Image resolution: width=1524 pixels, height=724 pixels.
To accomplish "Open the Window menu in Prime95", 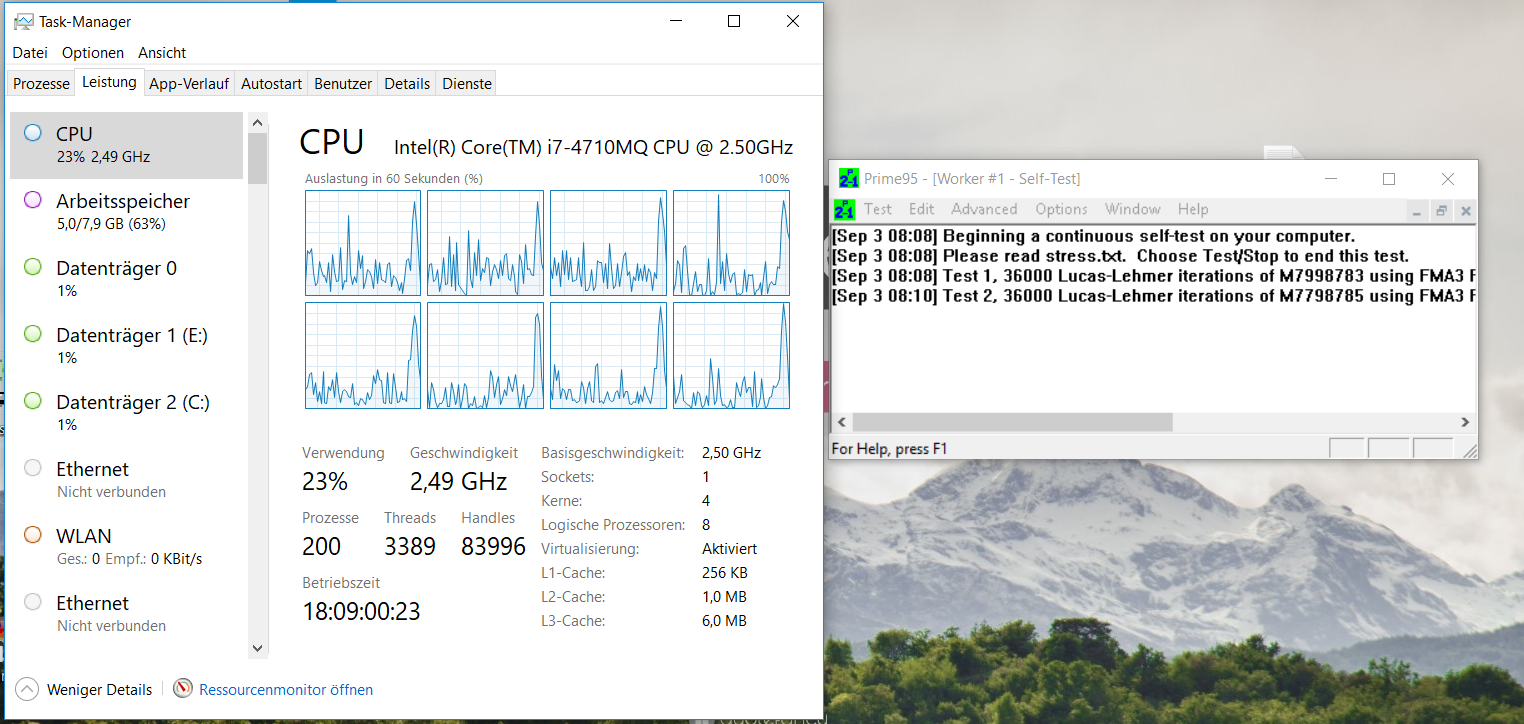I will (x=1132, y=209).
